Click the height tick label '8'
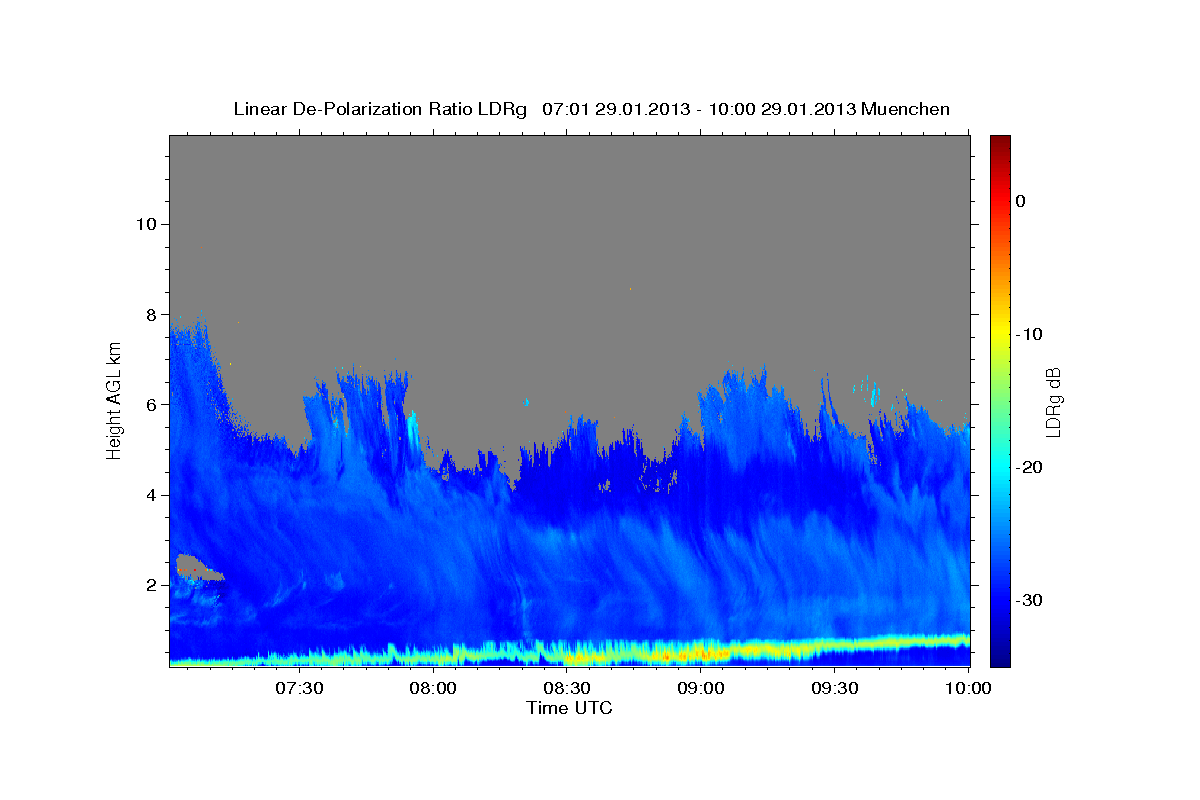The height and width of the screenshot is (800, 1200). [151, 314]
